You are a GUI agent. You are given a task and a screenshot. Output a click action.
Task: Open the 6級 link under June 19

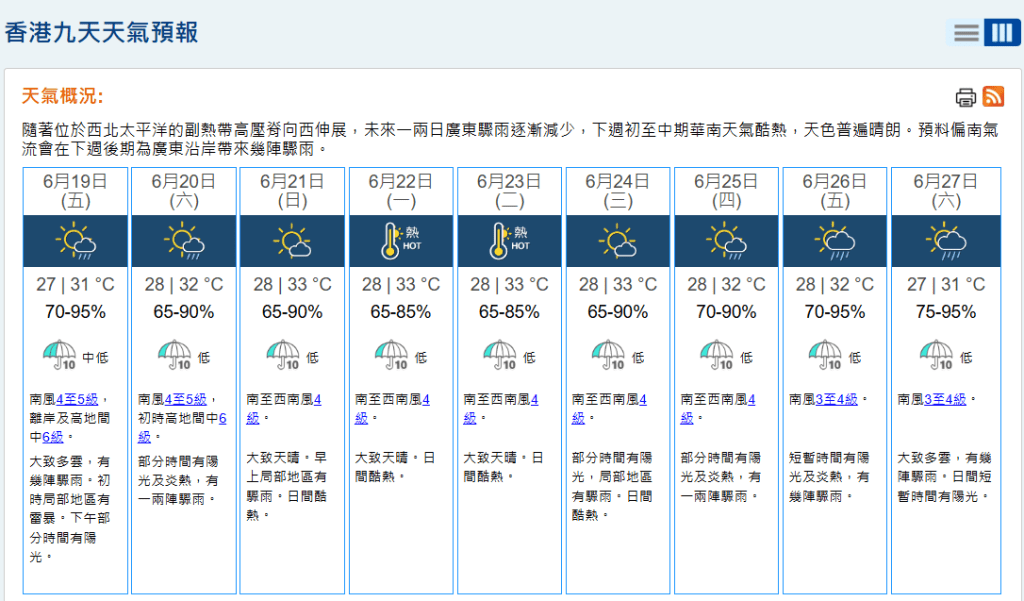53,436
